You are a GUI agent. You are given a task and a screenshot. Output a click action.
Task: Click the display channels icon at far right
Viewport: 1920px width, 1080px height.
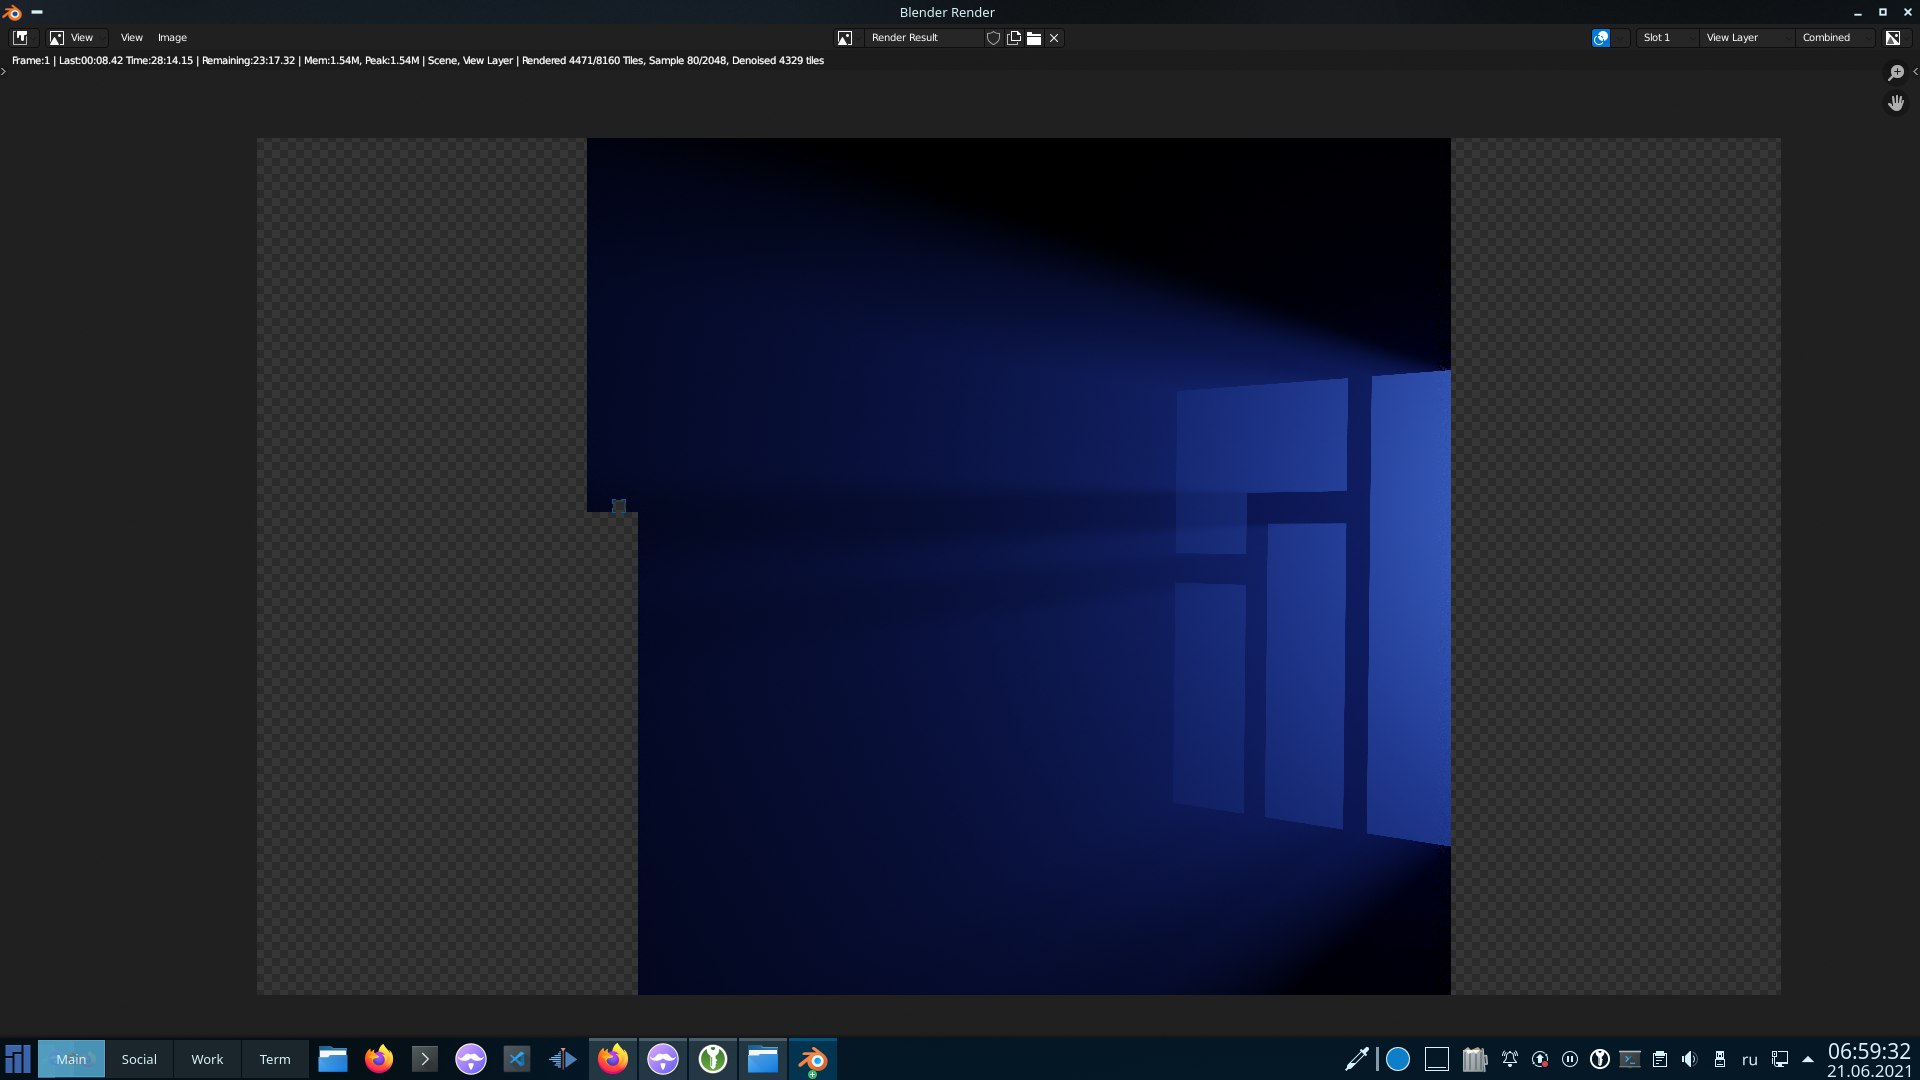tap(1893, 37)
